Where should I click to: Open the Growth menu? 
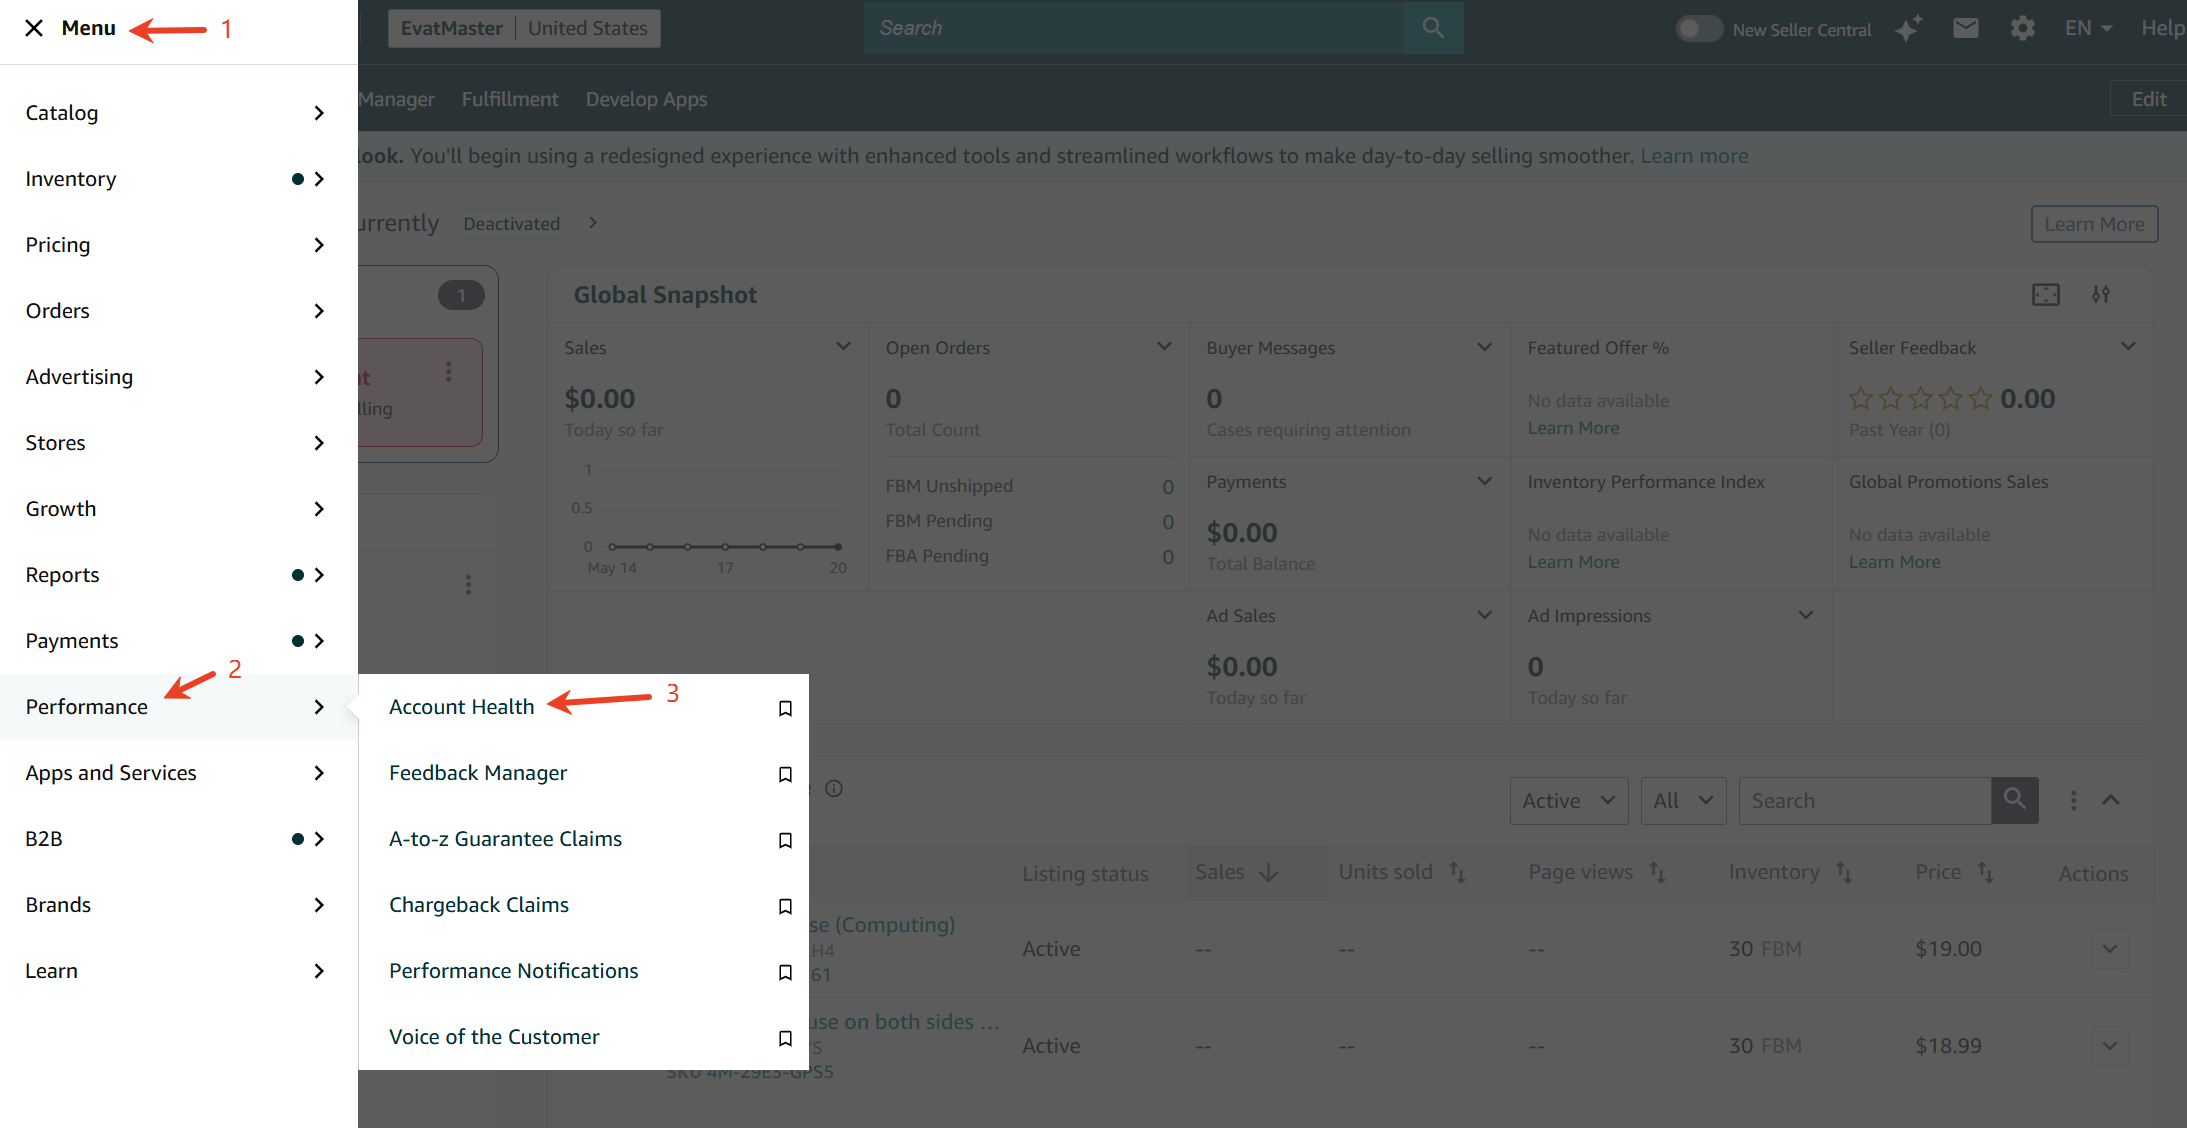pyautogui.click(x=178, y=509)
